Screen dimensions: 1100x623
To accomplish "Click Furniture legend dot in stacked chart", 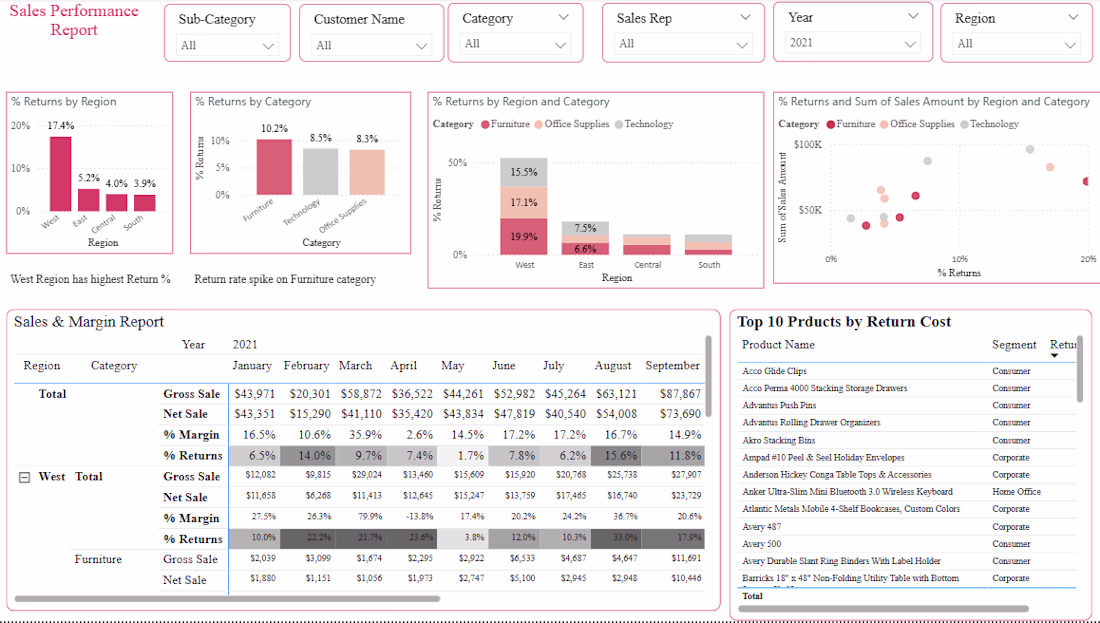I will (x=485, y=124).
